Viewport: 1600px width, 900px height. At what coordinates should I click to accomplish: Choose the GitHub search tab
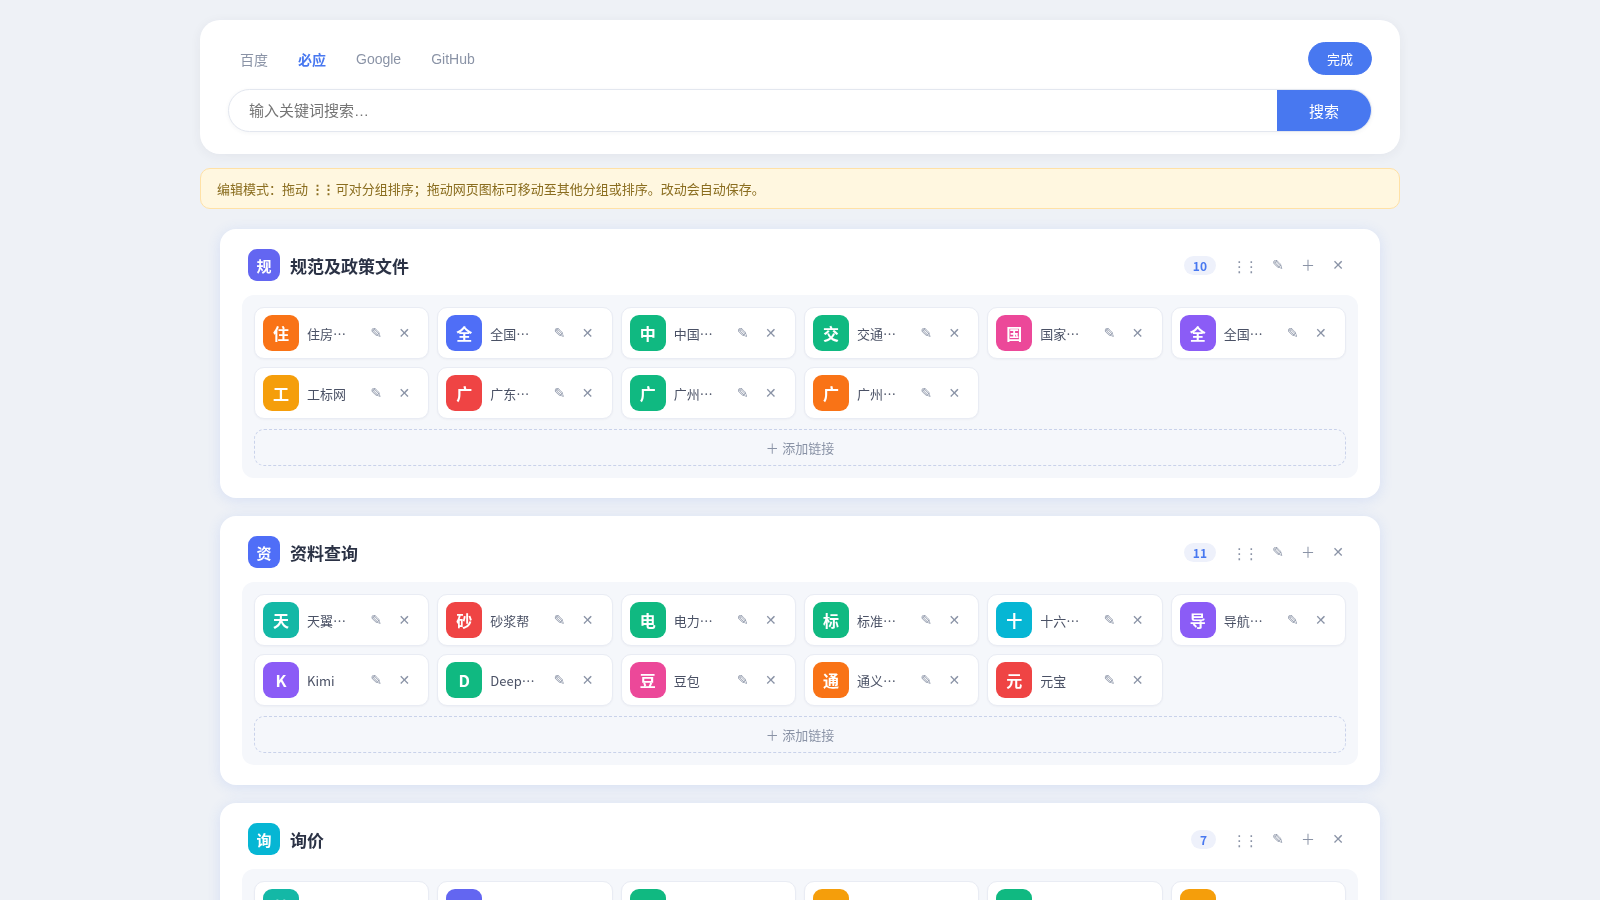pos(453,60)
